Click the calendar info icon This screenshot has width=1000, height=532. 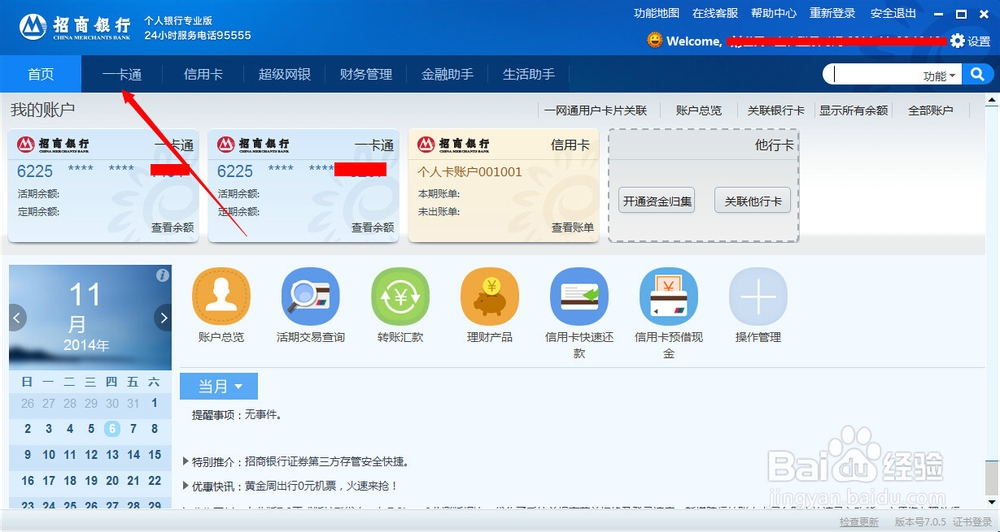[163, 275]
